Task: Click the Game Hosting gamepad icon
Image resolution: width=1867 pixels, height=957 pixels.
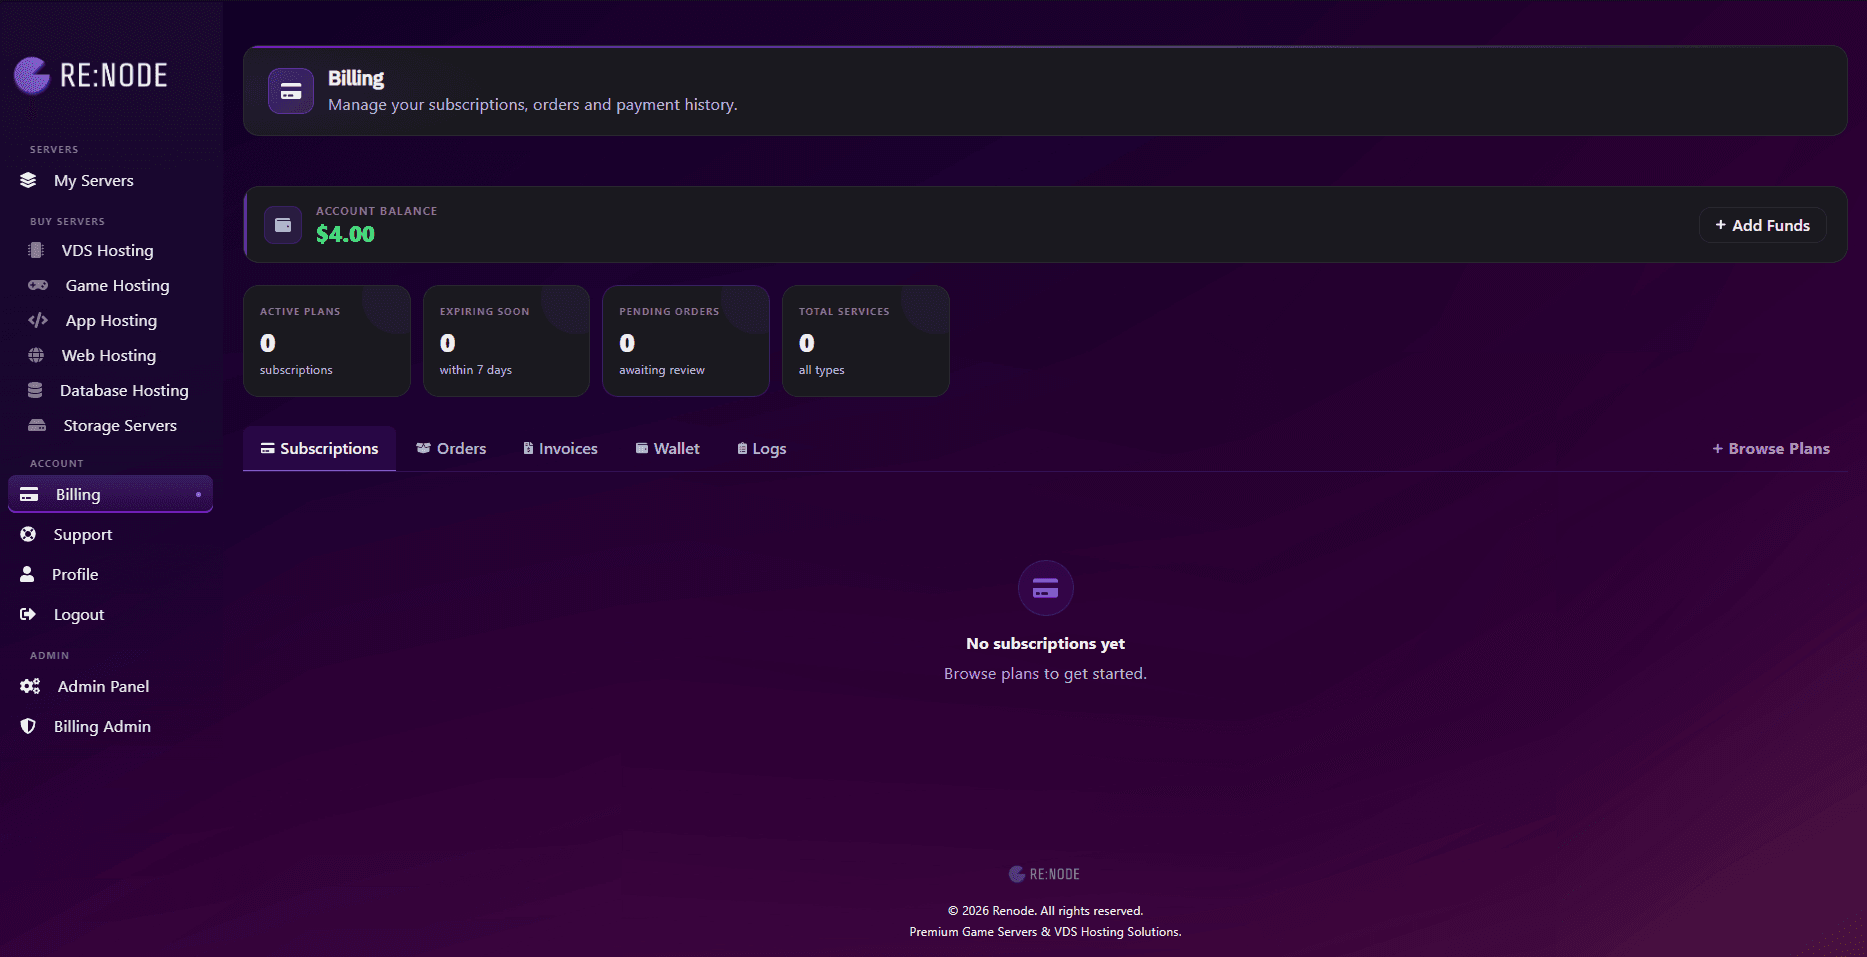Action: coord(38,285)
